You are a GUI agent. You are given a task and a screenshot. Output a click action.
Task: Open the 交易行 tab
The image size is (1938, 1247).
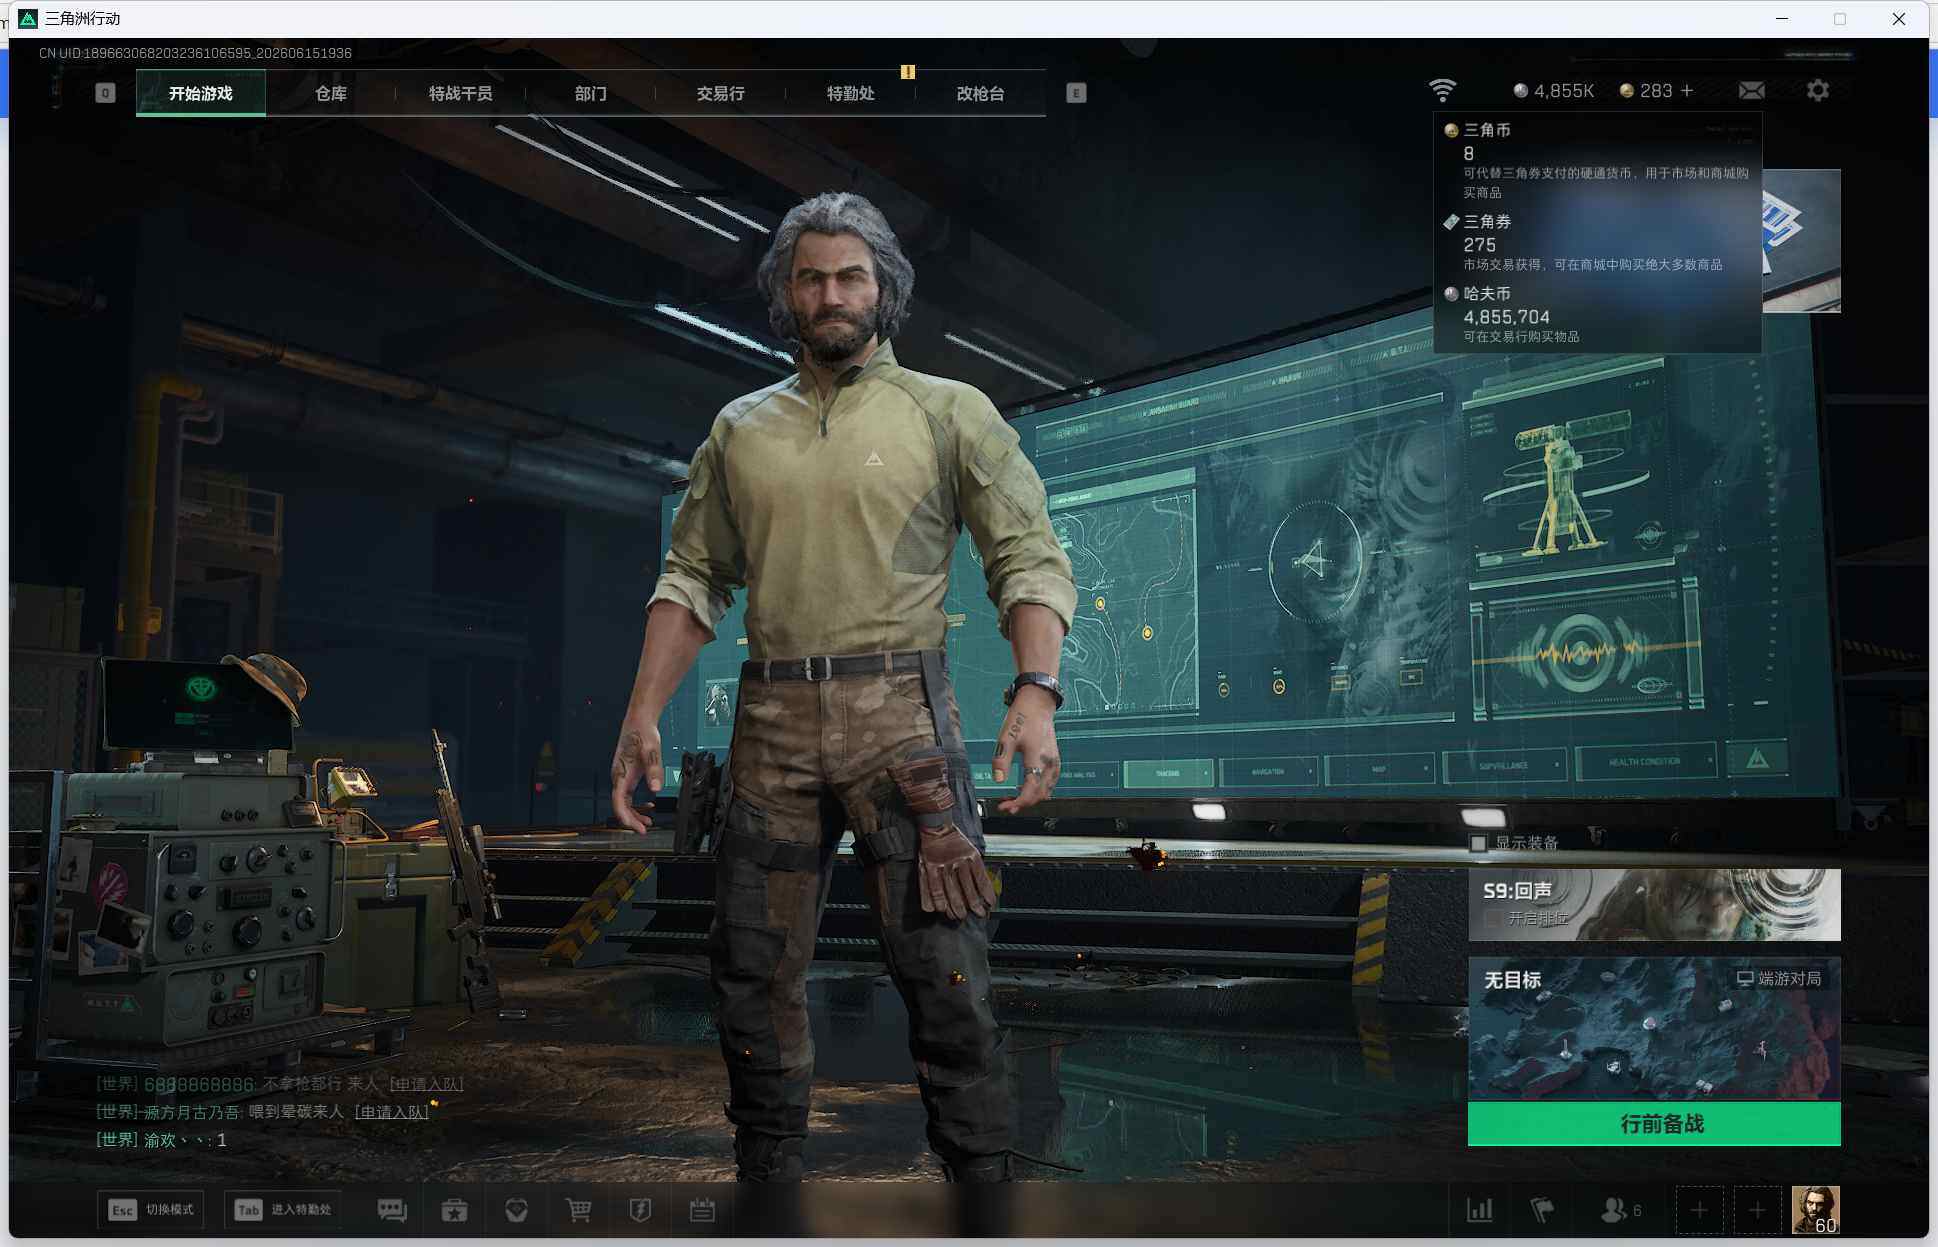point(721,93)
